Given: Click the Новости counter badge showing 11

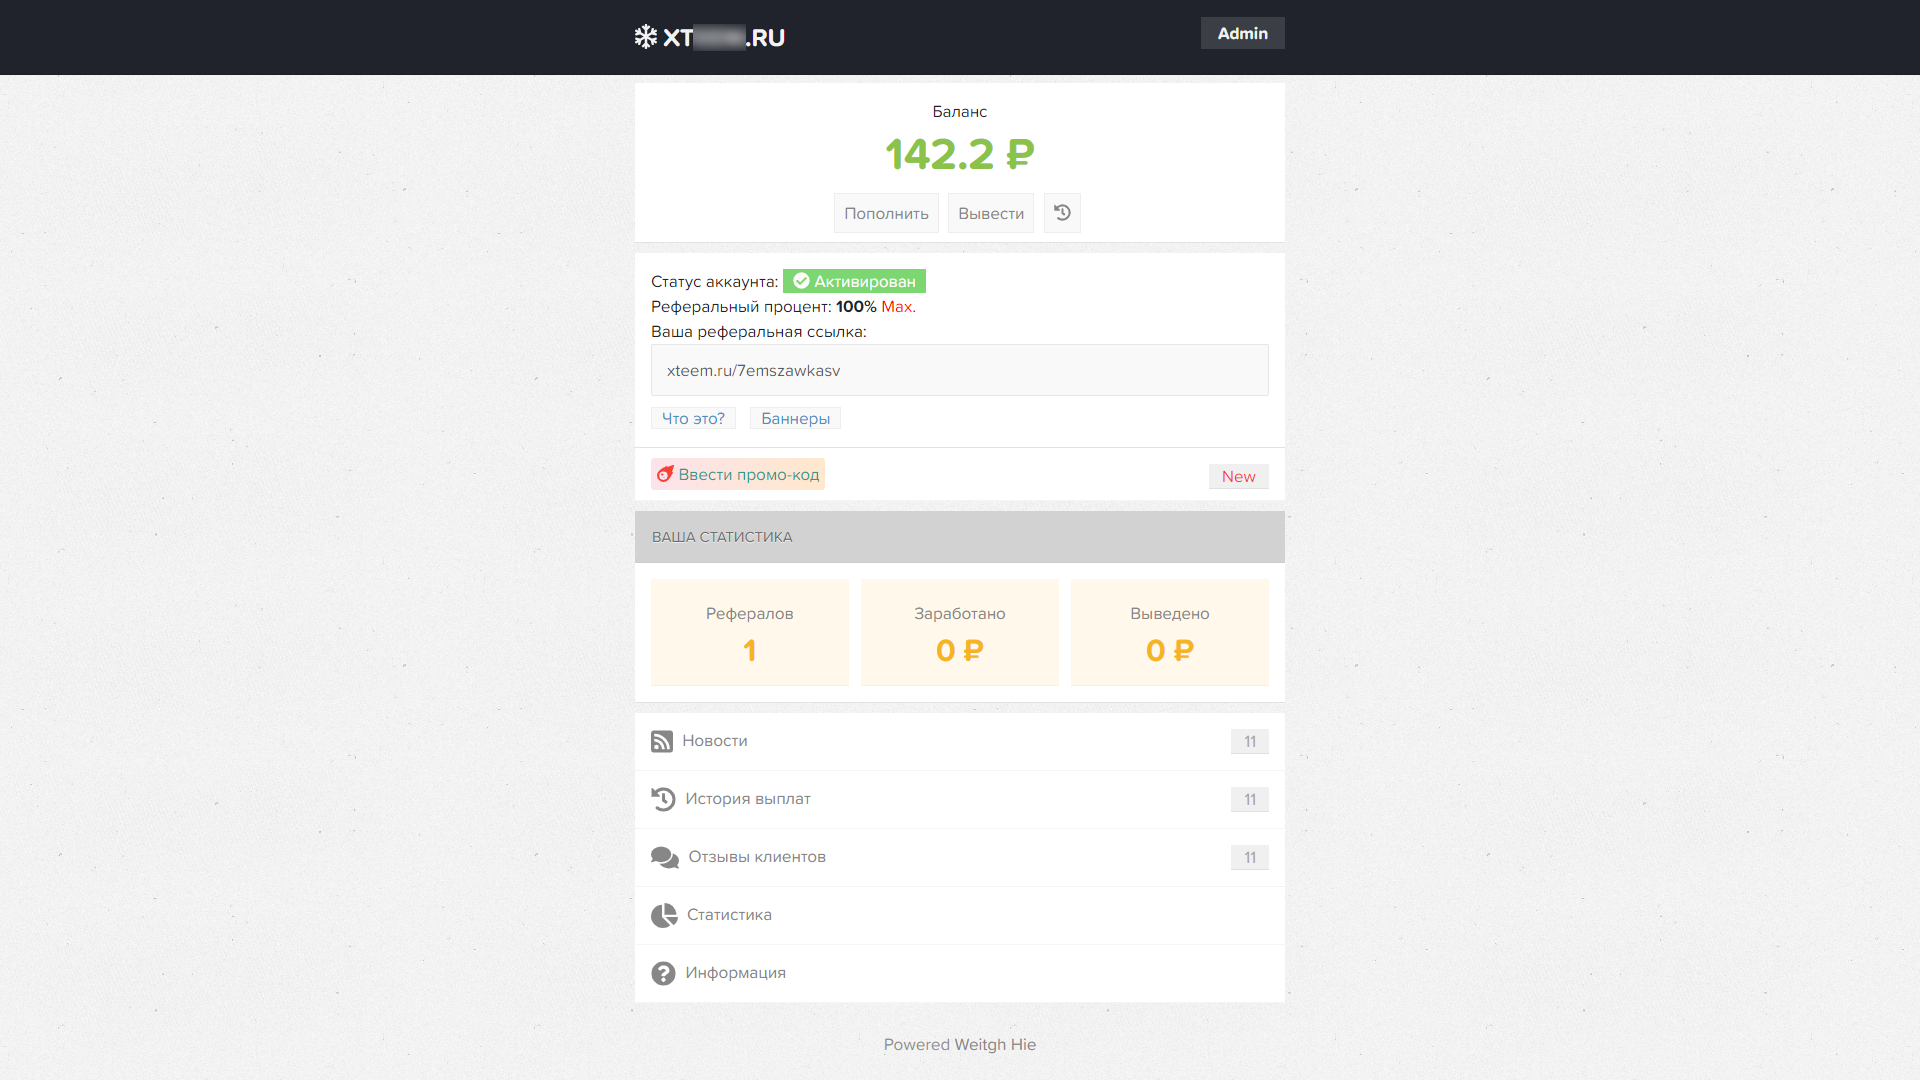Looking at the screenshot, I should (1249, 741).
